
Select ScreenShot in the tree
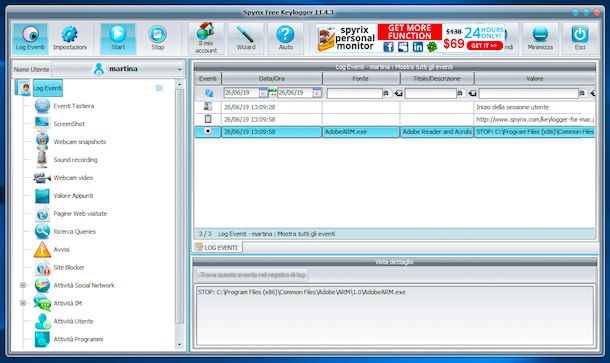69,124
